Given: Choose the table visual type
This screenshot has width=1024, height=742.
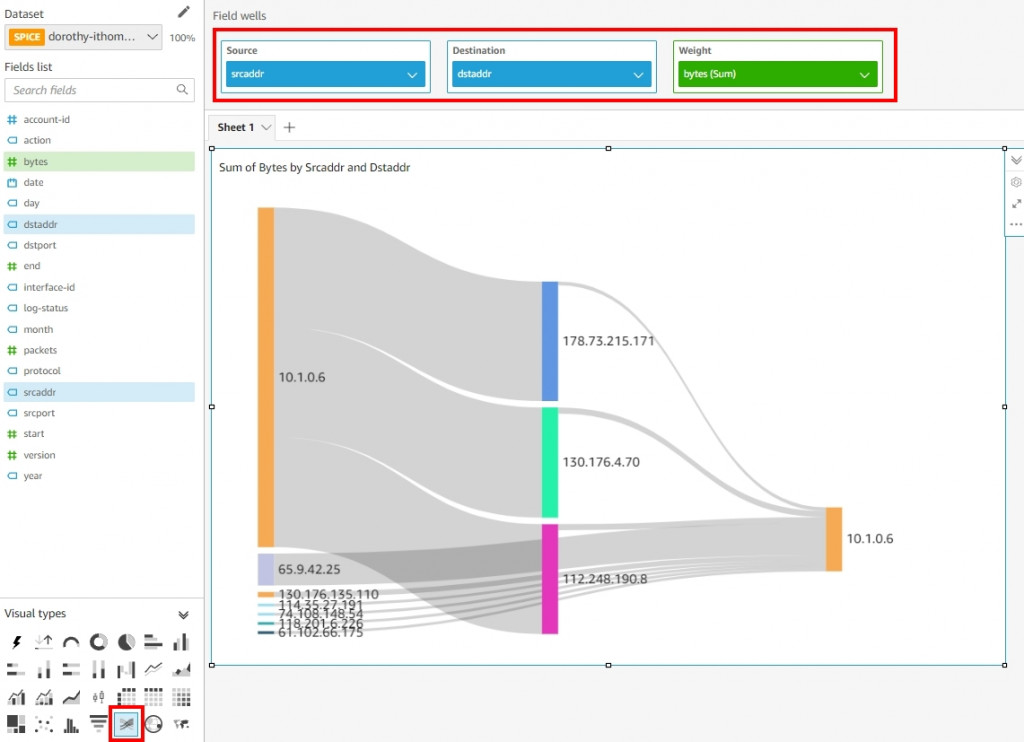Looking at the screenshot, I should pyautogui.click(x=153, y=697).
